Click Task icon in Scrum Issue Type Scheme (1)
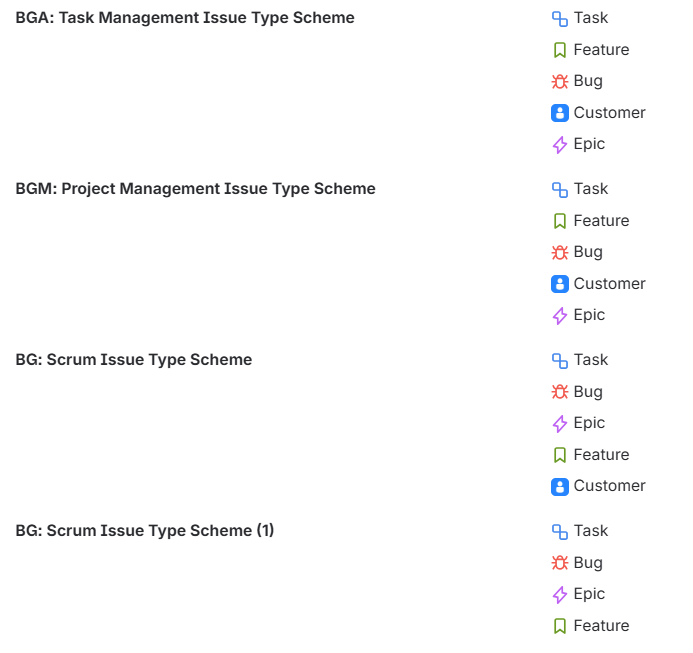The image size is (693, 653). [x=560, y=532]
